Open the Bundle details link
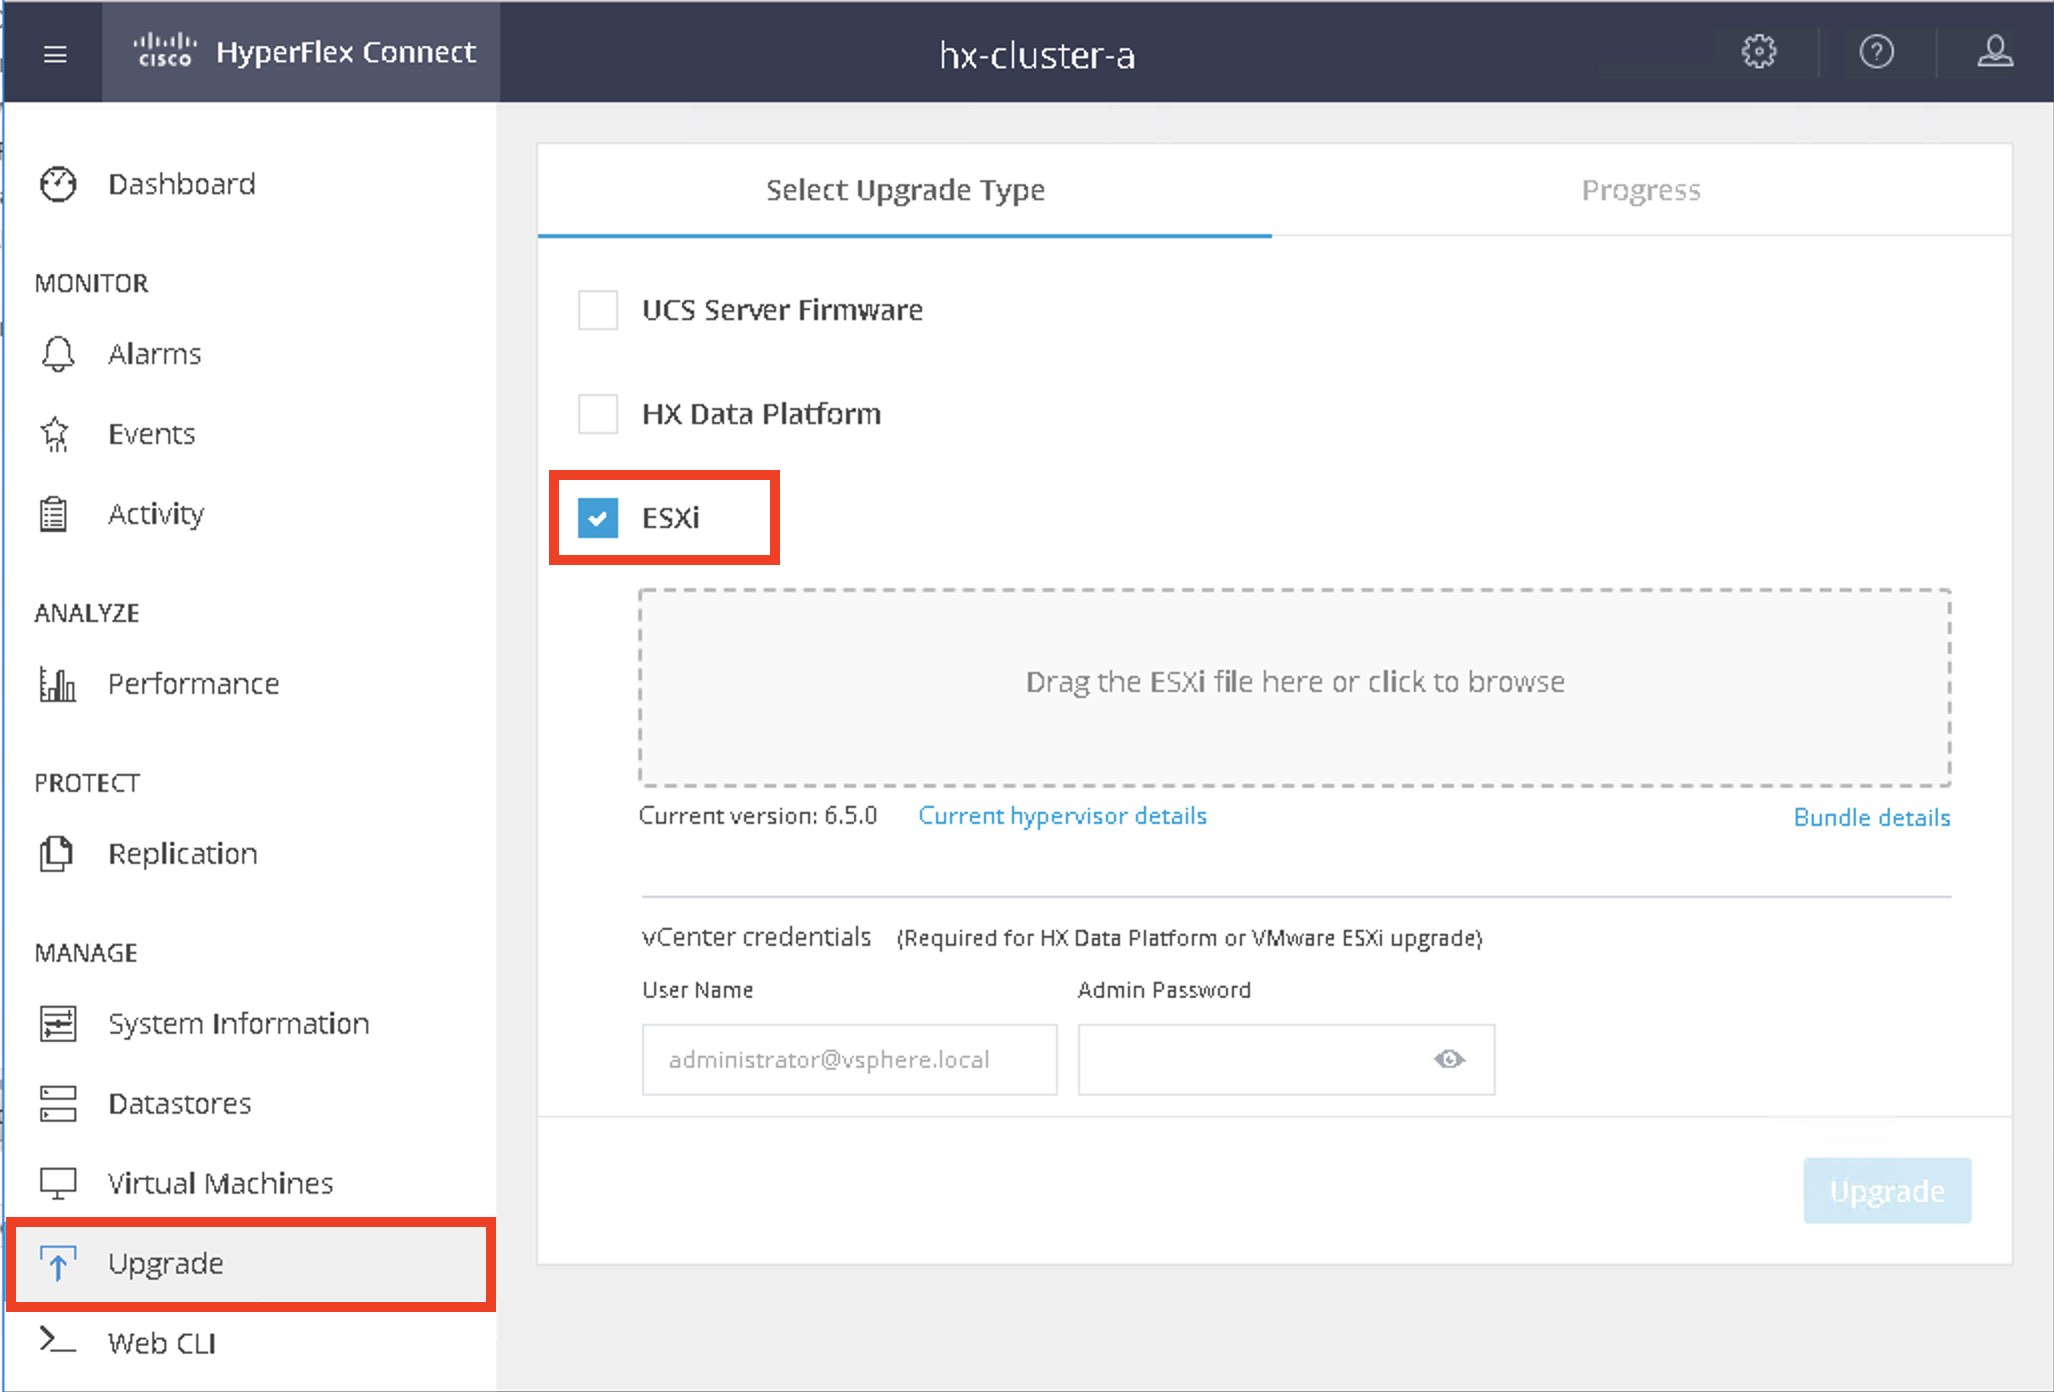The image size is (2054, 1392). (x=1871, y=818)
